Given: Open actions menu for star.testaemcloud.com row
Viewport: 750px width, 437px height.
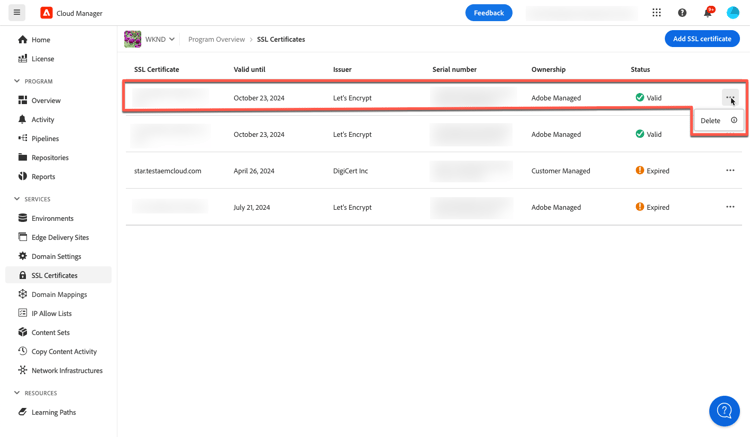Looking at the screenshot, I should 730,170.
